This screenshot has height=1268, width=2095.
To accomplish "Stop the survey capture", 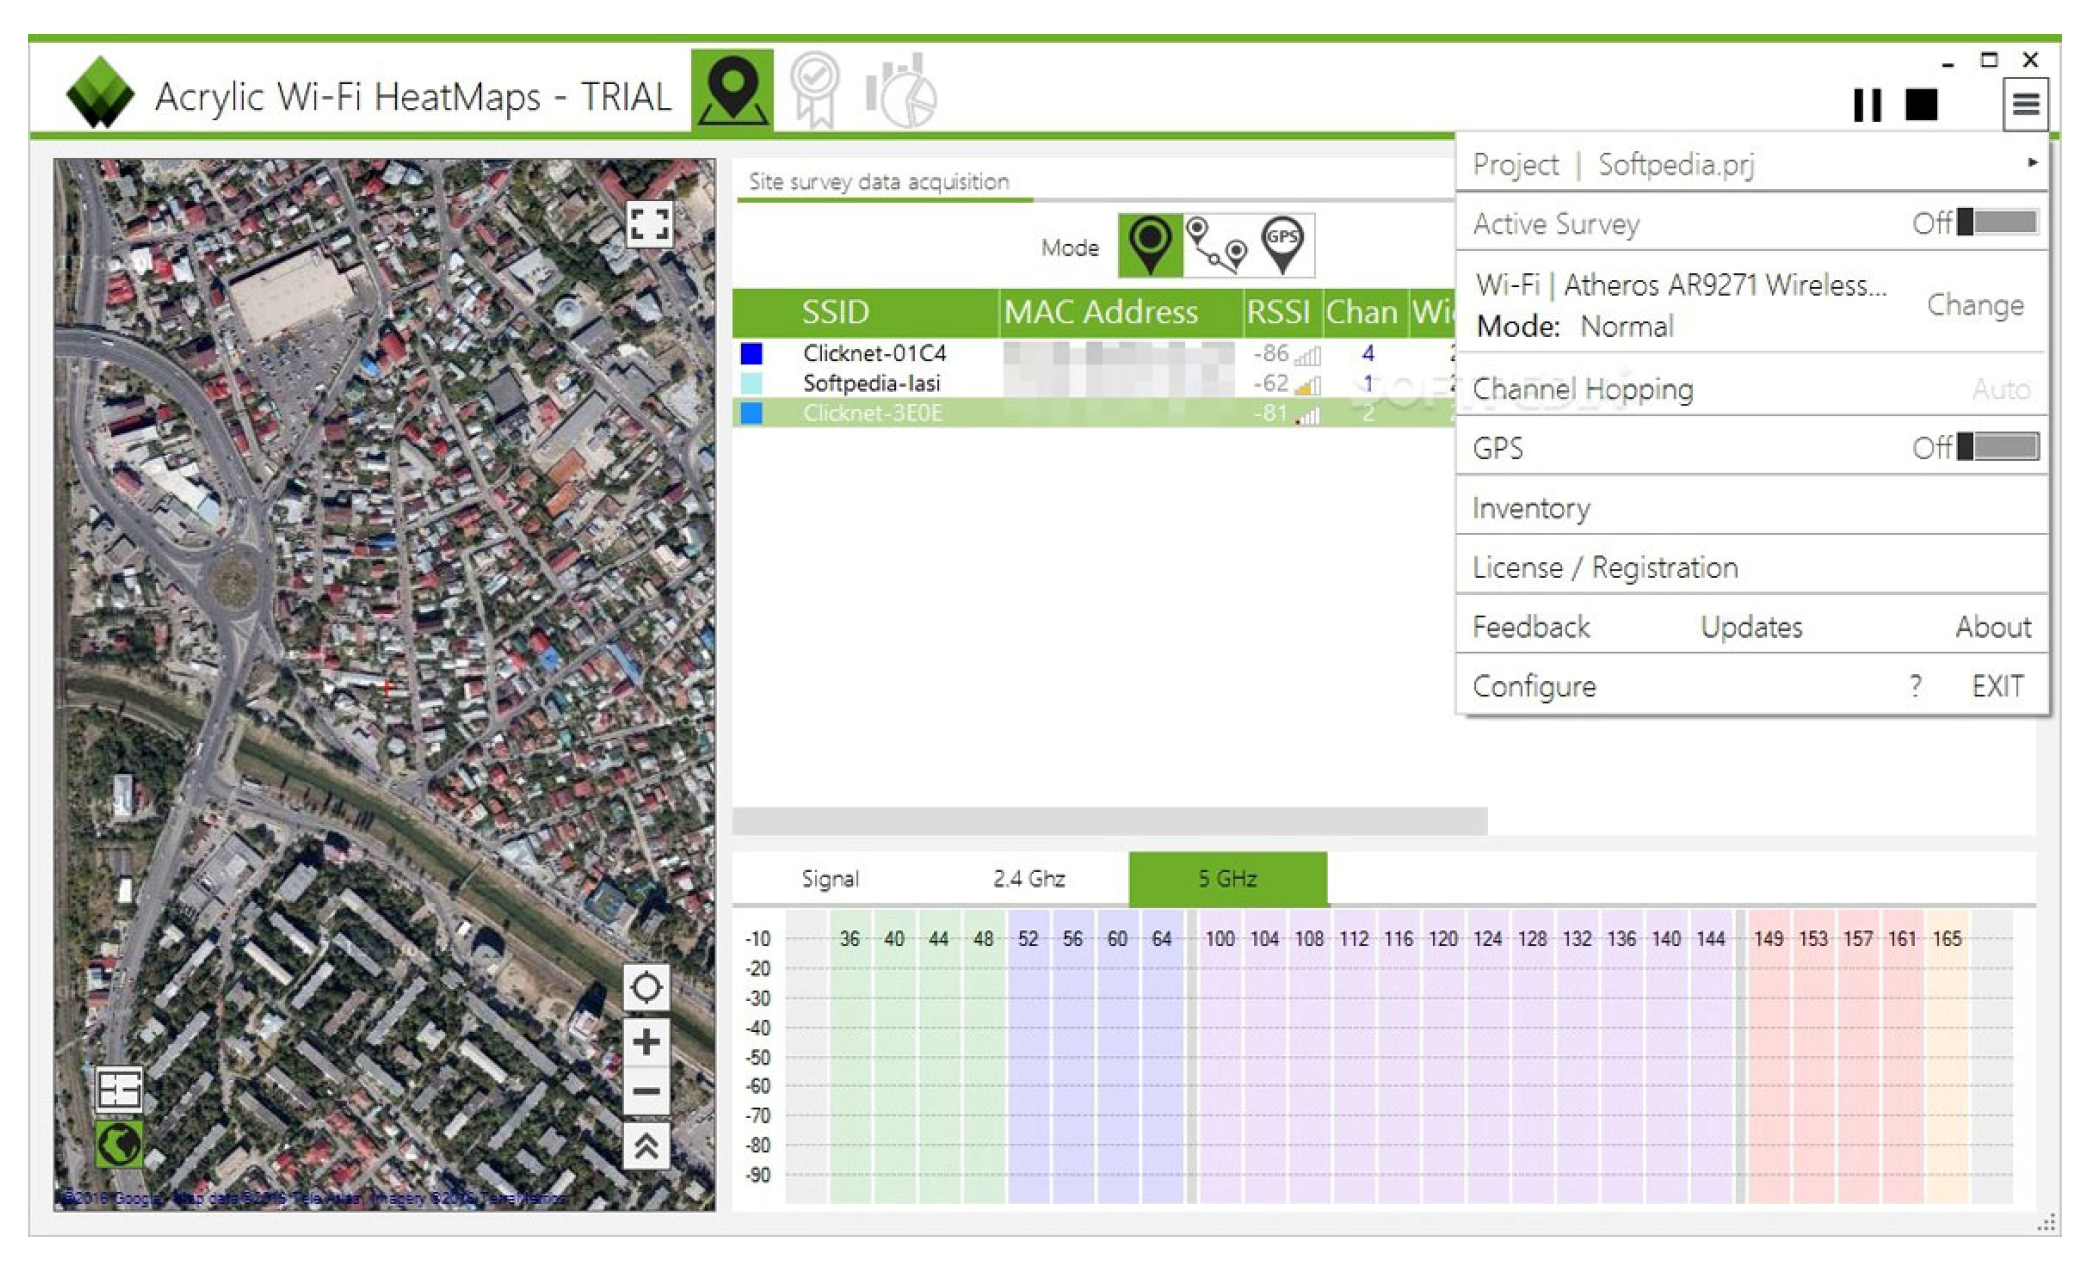I will [x=1921, y=105].
